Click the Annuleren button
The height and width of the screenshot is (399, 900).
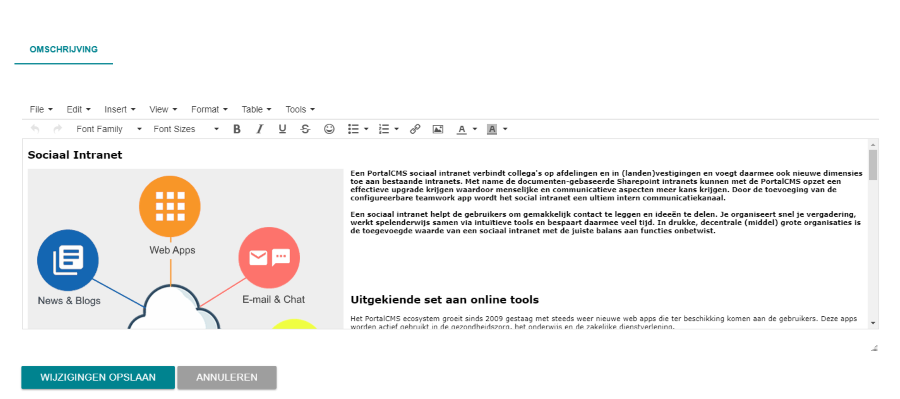click(x=227, y=378)
